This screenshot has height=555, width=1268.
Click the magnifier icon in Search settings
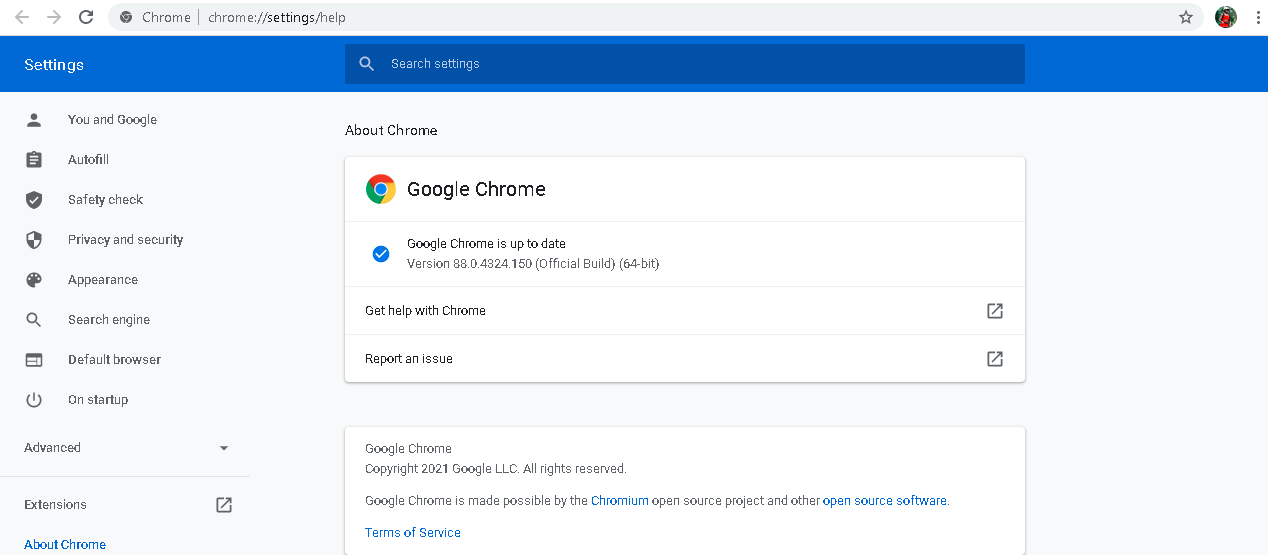367,64
